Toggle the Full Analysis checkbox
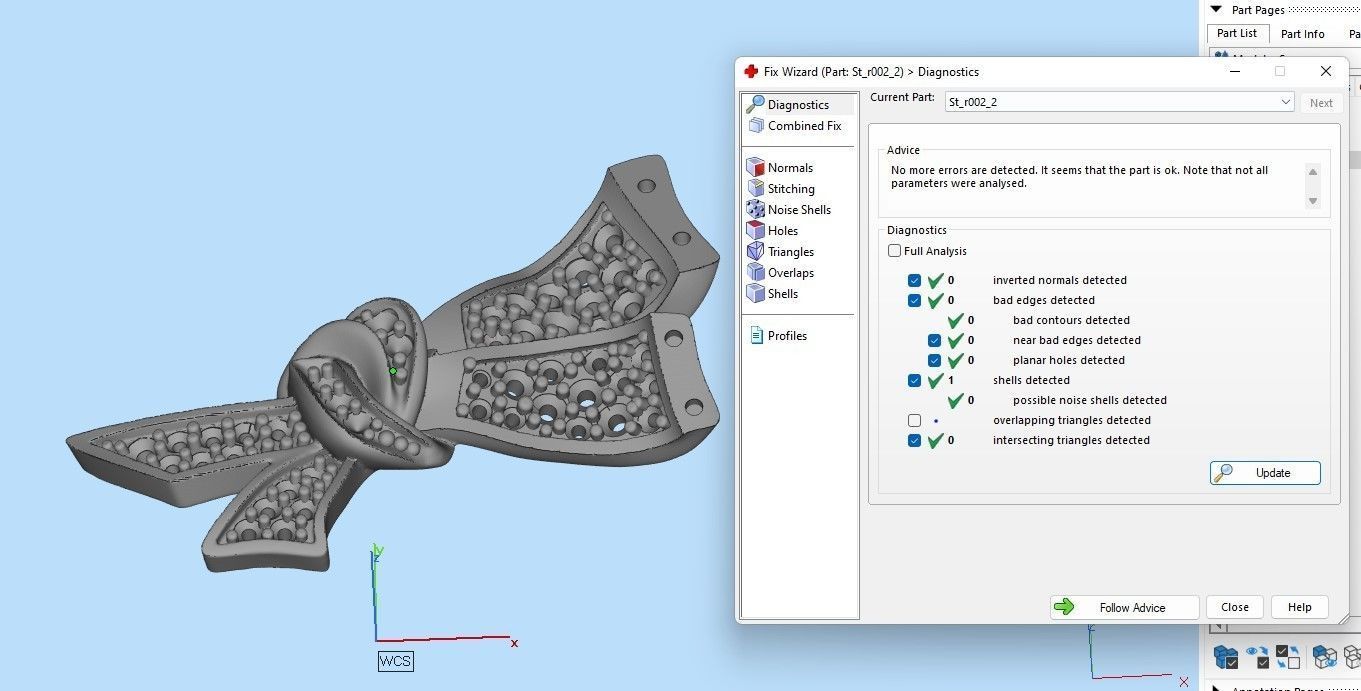 (x=894, y=251)
